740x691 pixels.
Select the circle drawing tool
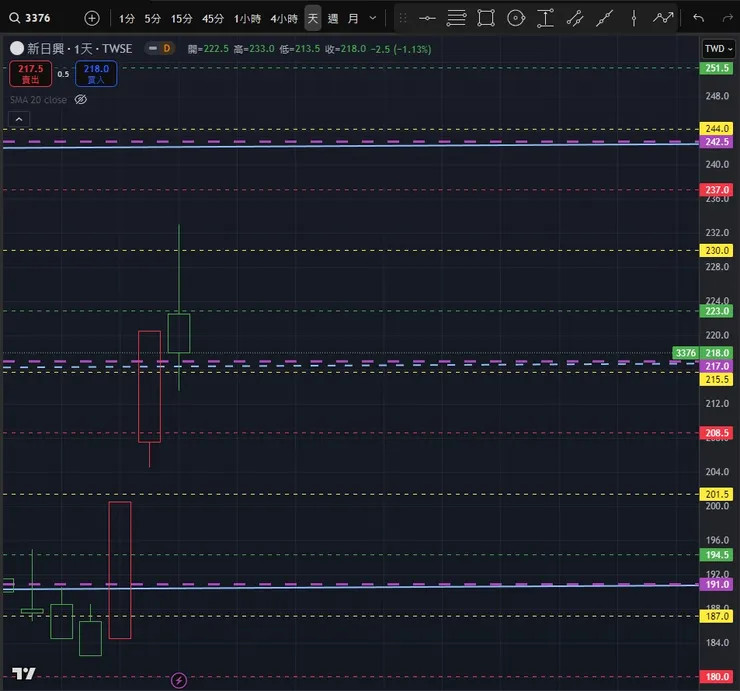[x=516, y=18]
